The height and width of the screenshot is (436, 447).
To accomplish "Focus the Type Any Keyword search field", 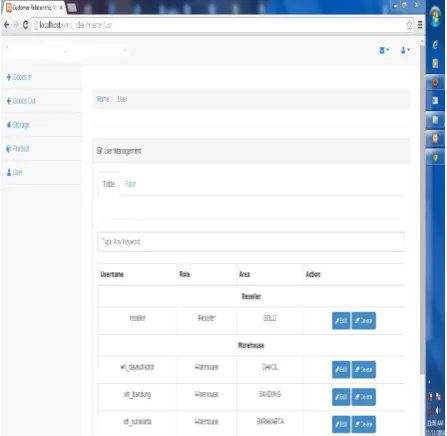I will [251, 242].
